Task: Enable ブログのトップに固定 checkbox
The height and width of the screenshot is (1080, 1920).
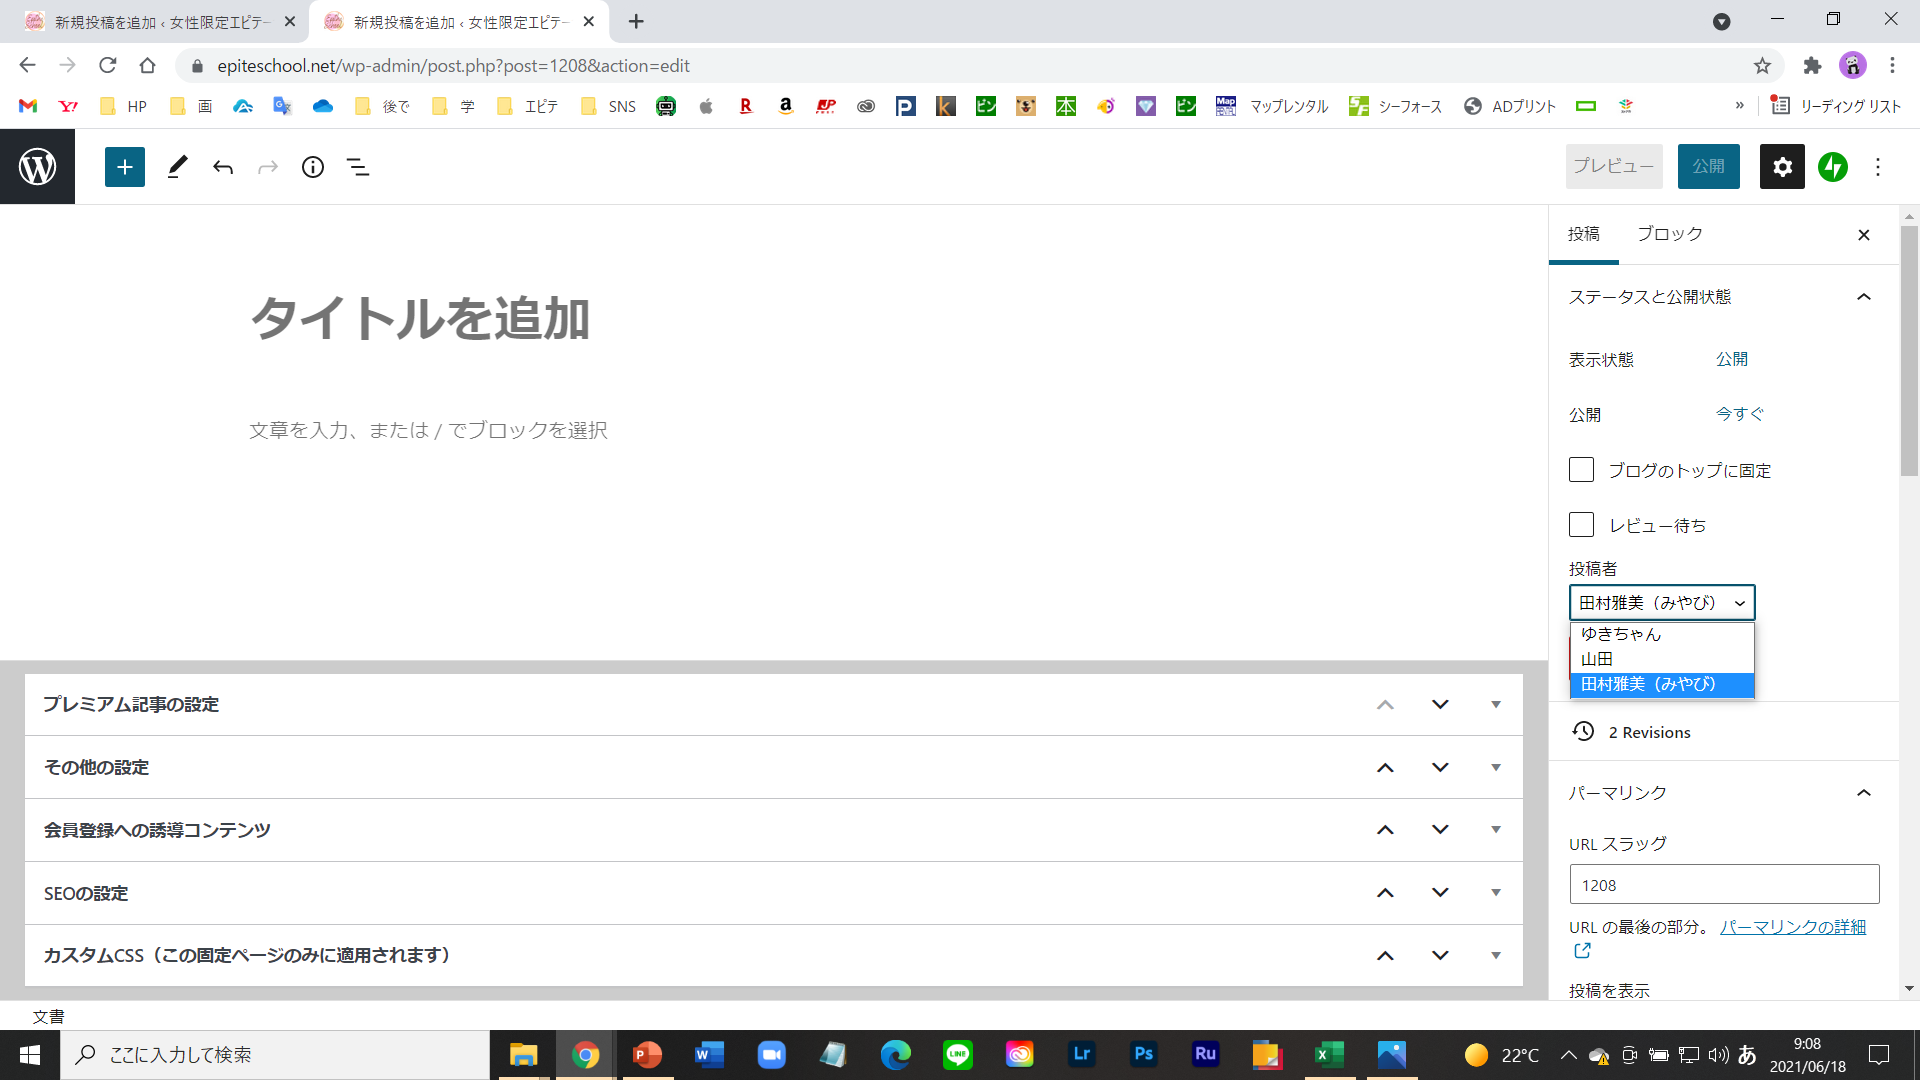Action: click(x=1581, y=470)
